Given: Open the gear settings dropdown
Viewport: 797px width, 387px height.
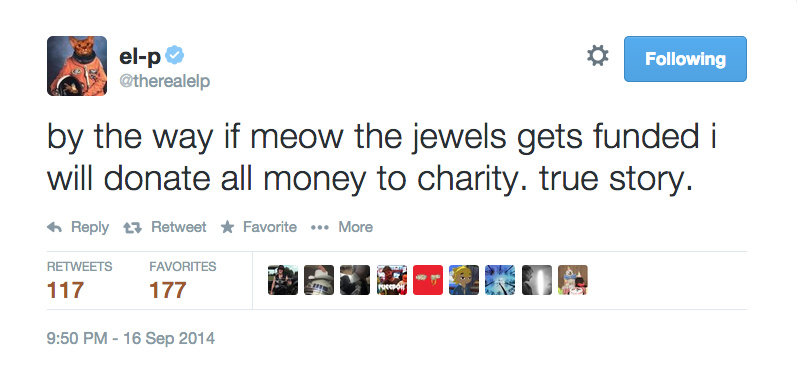Looking at the screenshot, I should pos(598,55).
